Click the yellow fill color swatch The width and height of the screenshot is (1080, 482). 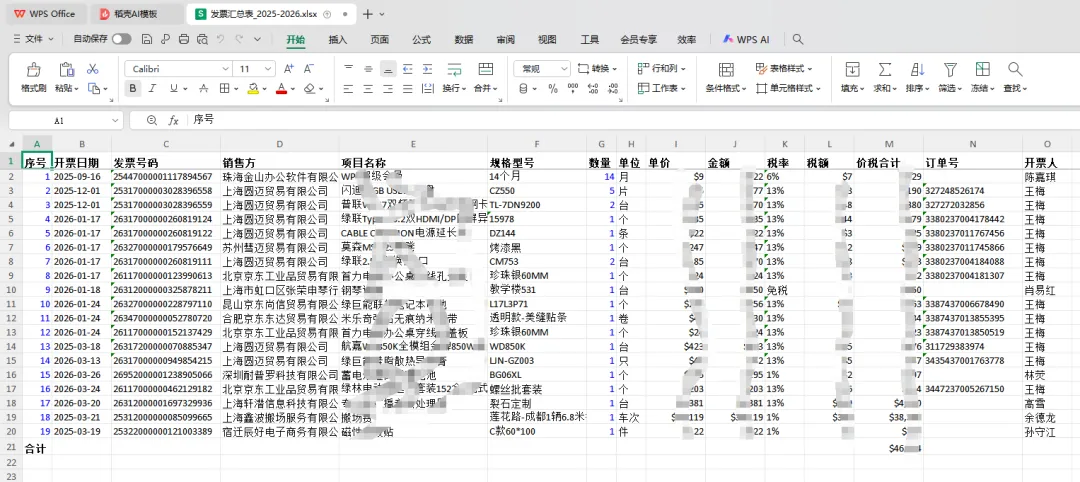coord(253,88)
